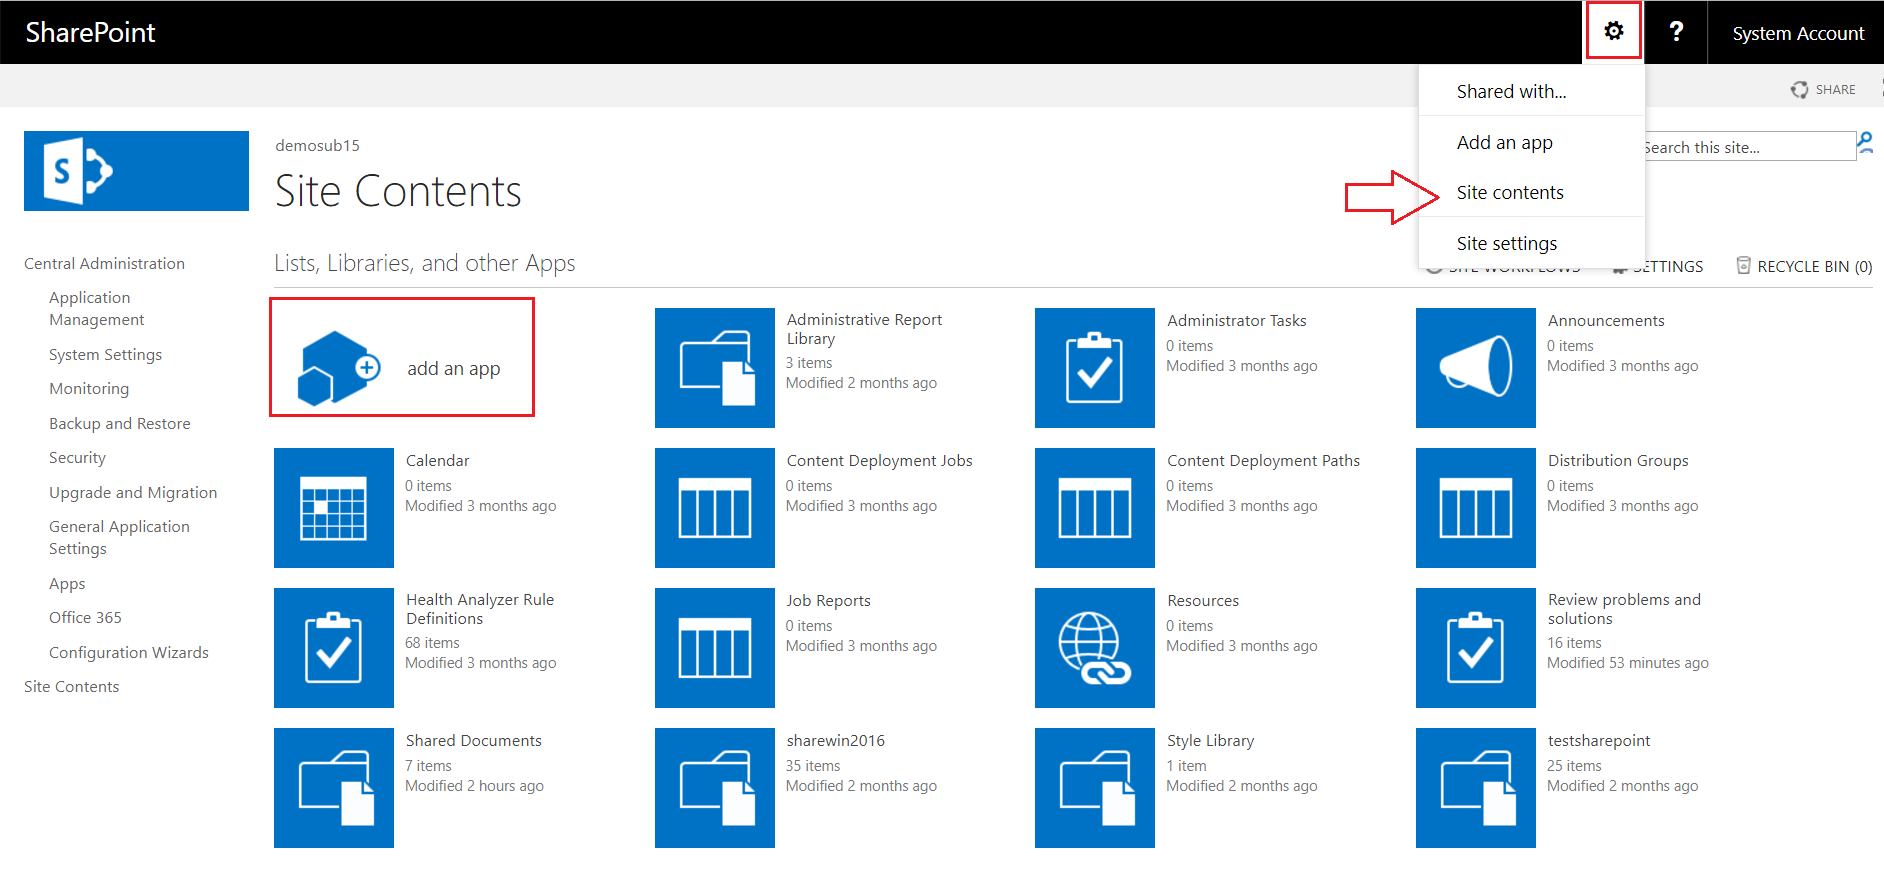1884x876 pixels.
Task: Open Security nav link
Action: click(x=77, y=457)
